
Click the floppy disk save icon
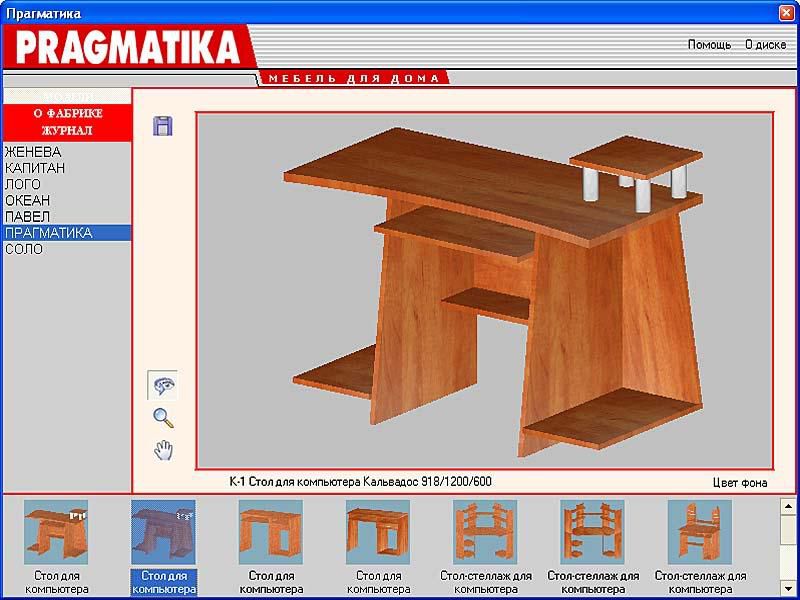pyautogui.click(x=163, y=126)
